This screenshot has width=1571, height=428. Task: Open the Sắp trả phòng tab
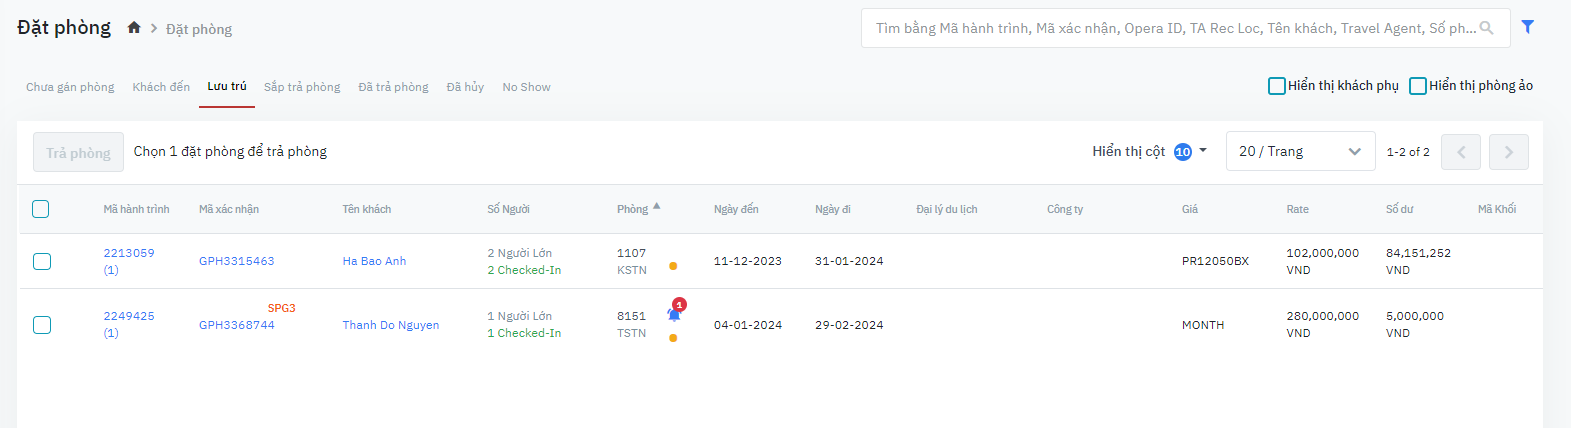(302, 87)
